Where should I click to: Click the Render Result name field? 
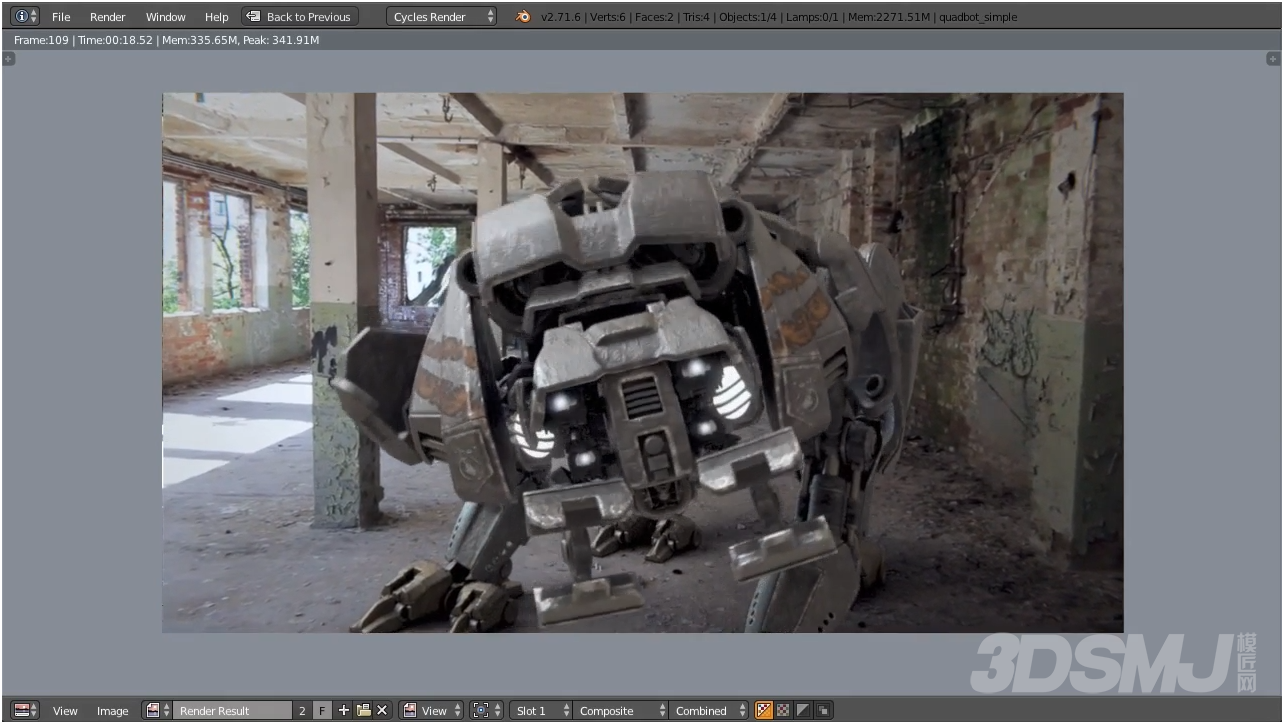click(232, 710)
